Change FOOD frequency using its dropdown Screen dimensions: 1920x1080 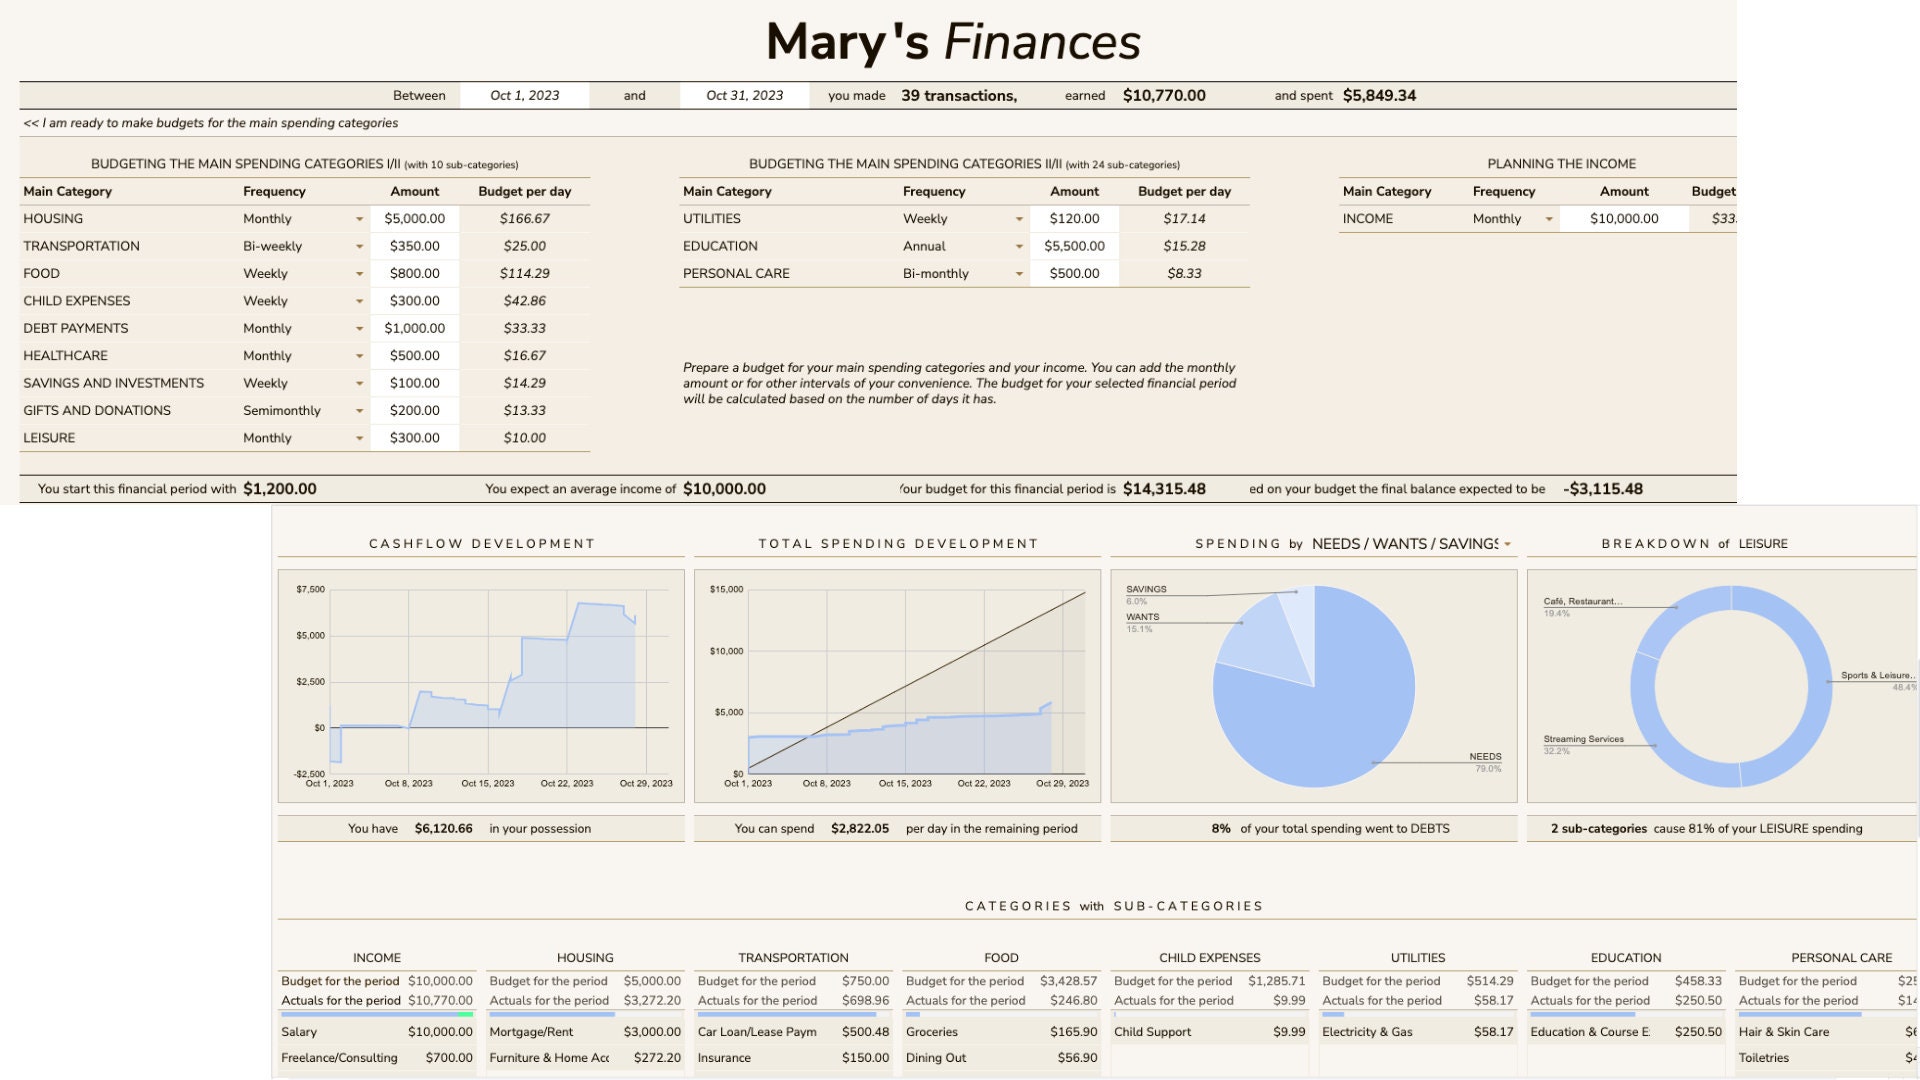point(360,273)
